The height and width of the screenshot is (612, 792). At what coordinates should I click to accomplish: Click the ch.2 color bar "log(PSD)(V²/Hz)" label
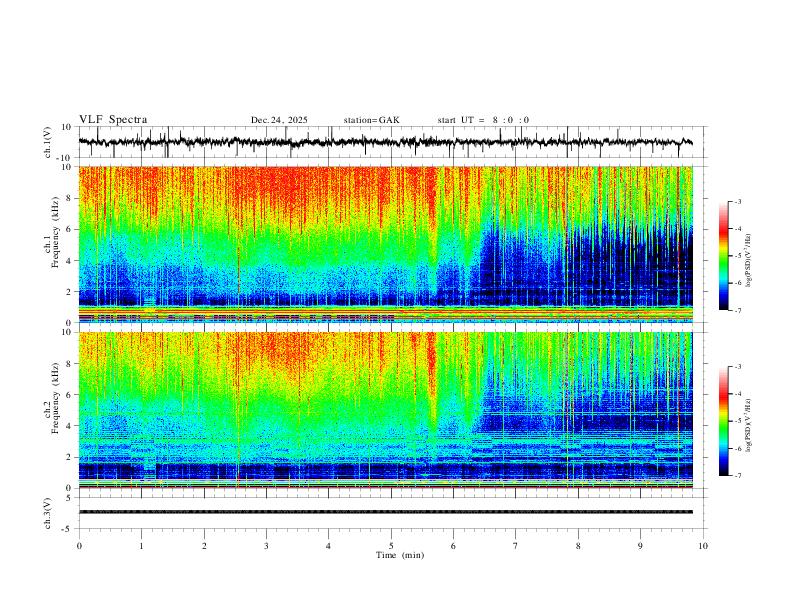click(x=749, y=425)
